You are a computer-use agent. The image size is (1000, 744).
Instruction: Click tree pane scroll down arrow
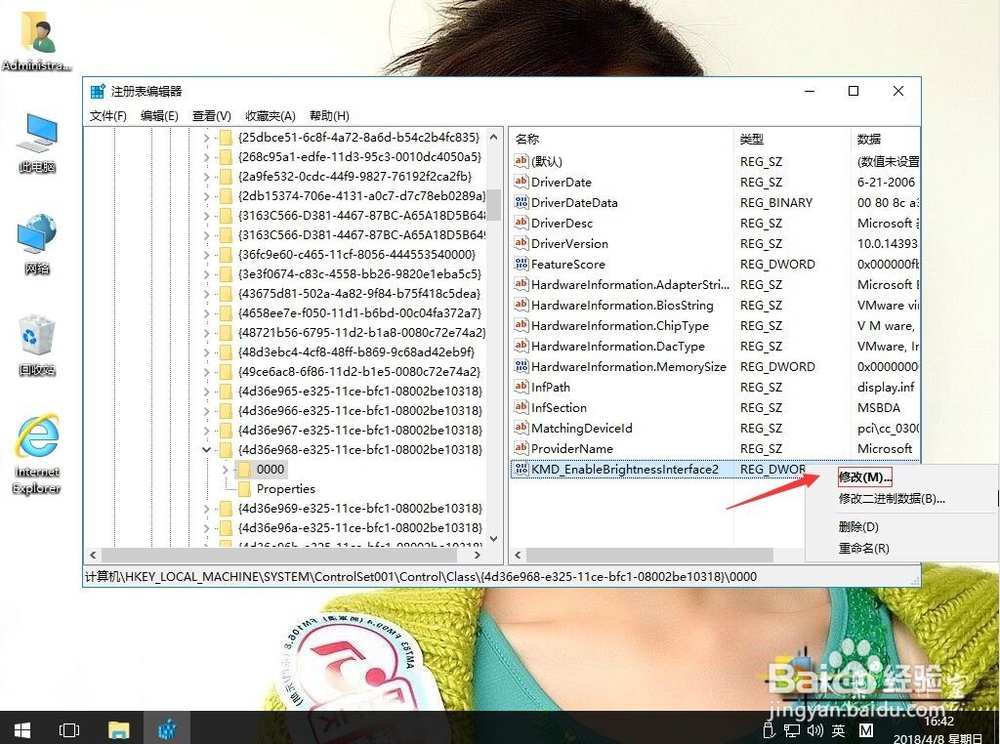click(494, 539)
